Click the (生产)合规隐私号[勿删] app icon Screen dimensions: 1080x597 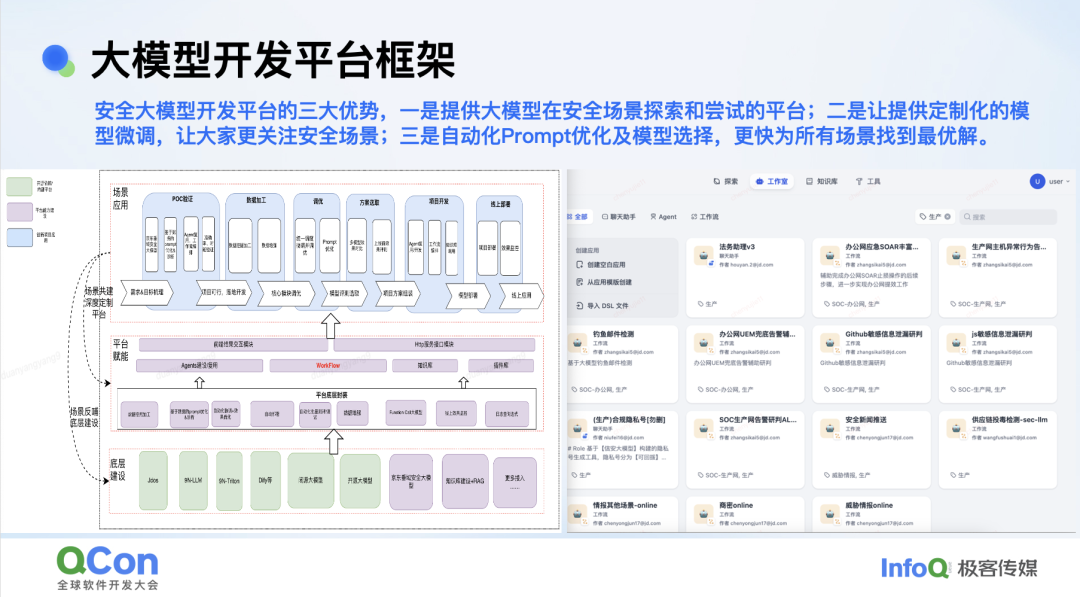pyautogui.click(x=577, y=428)
